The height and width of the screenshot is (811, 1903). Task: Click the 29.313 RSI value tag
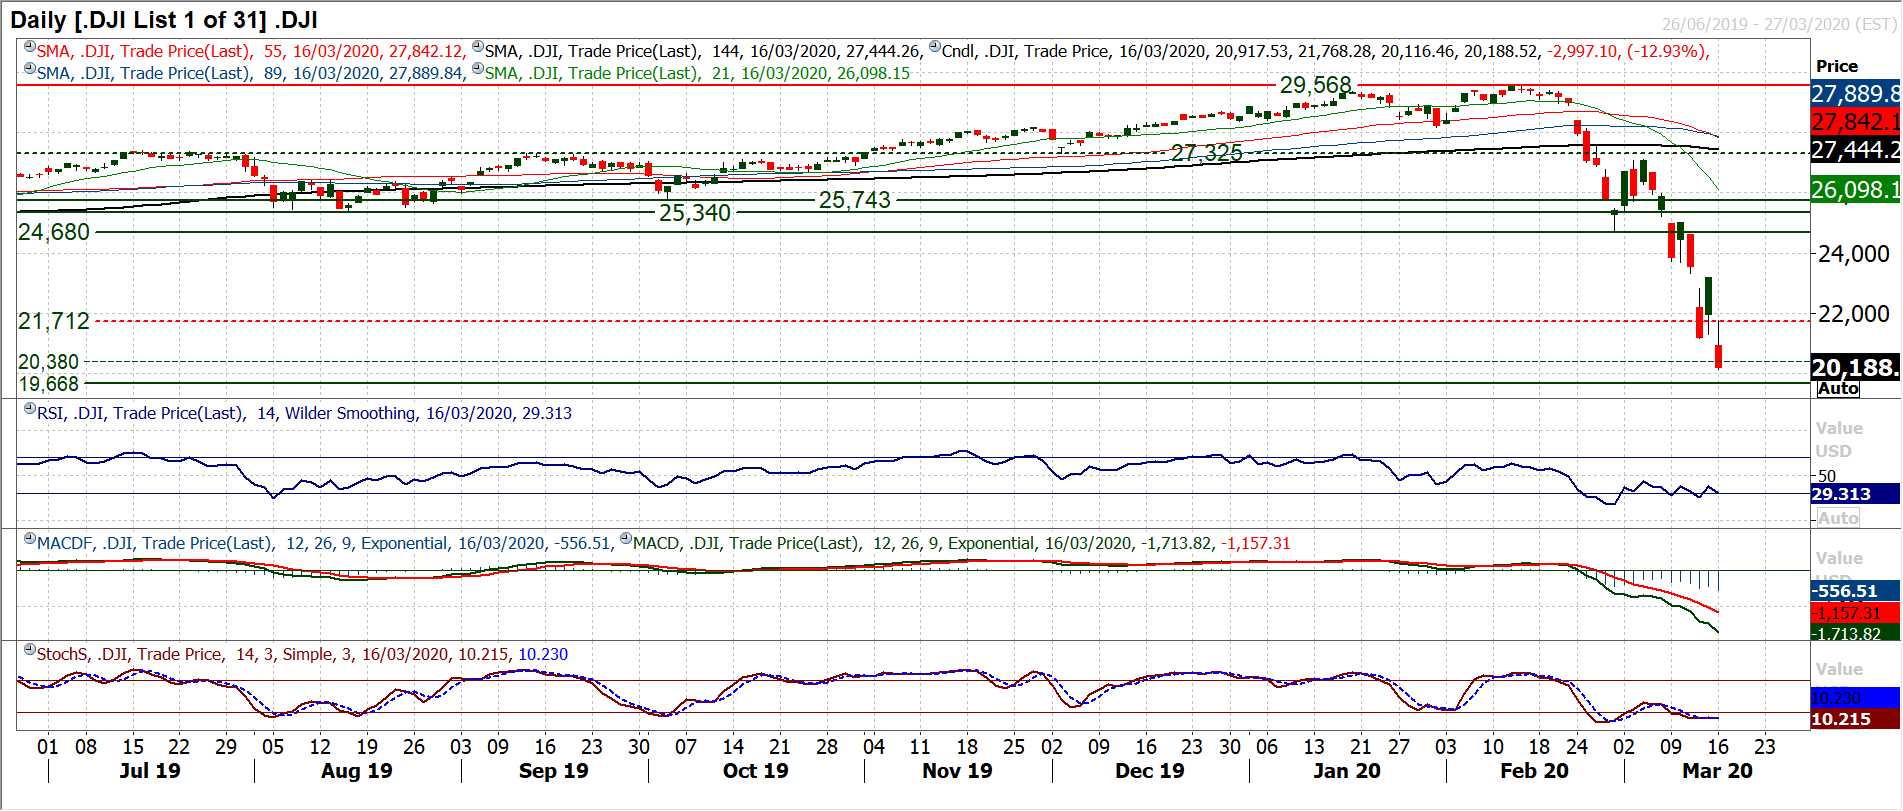pyautogui.click(x=1855, y=494)
